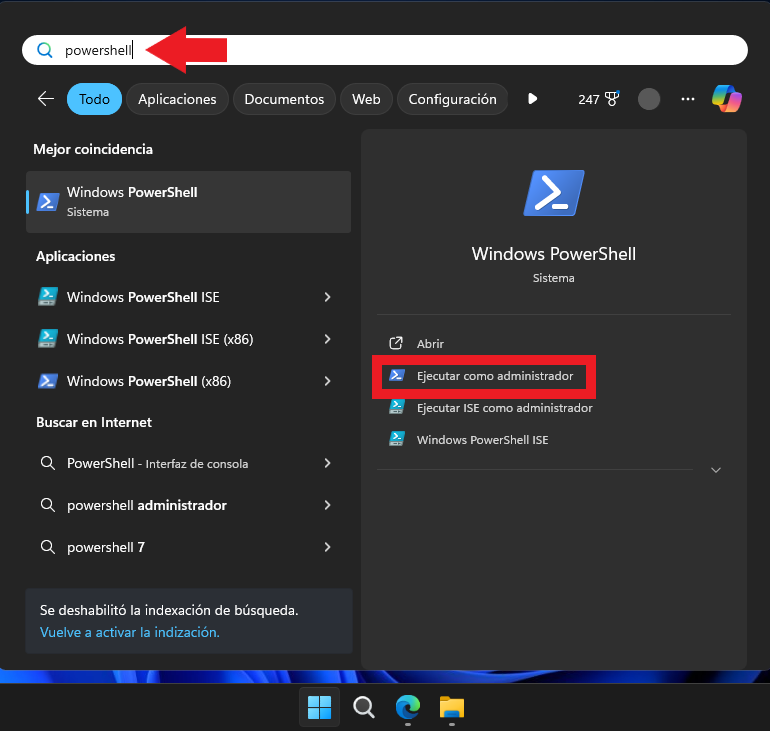Click Vuelve a activar la indización link
This screenshot has width=770, height=731.
130,632
